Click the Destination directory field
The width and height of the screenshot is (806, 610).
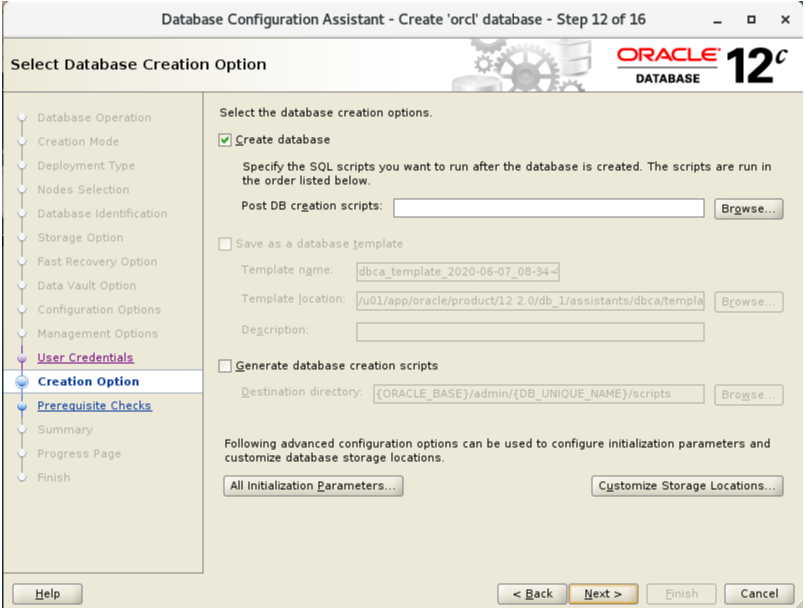(539, 394)
